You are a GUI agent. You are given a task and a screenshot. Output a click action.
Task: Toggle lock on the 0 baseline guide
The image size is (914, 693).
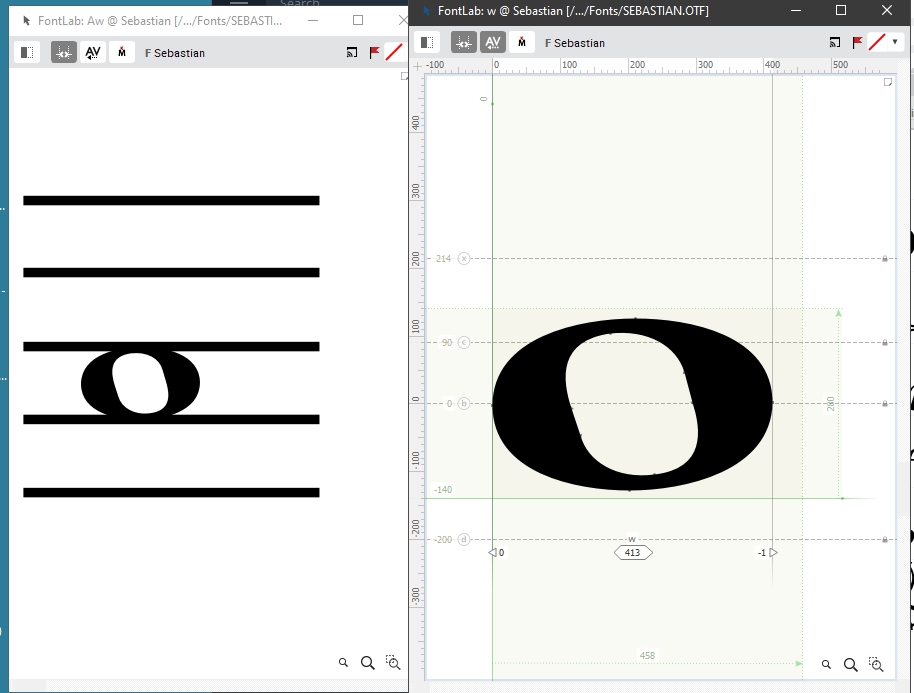coord(885,403)
